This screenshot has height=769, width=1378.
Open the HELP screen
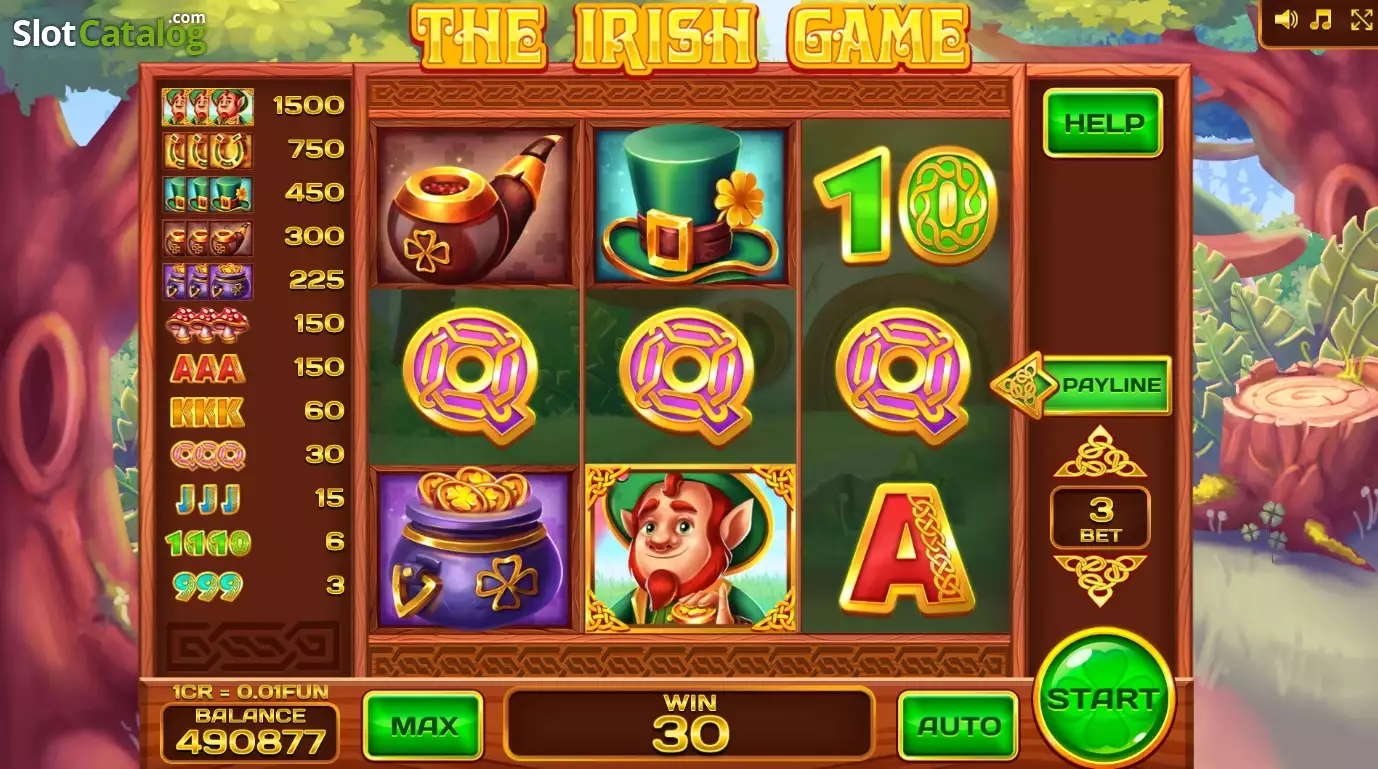(1103, 123)
